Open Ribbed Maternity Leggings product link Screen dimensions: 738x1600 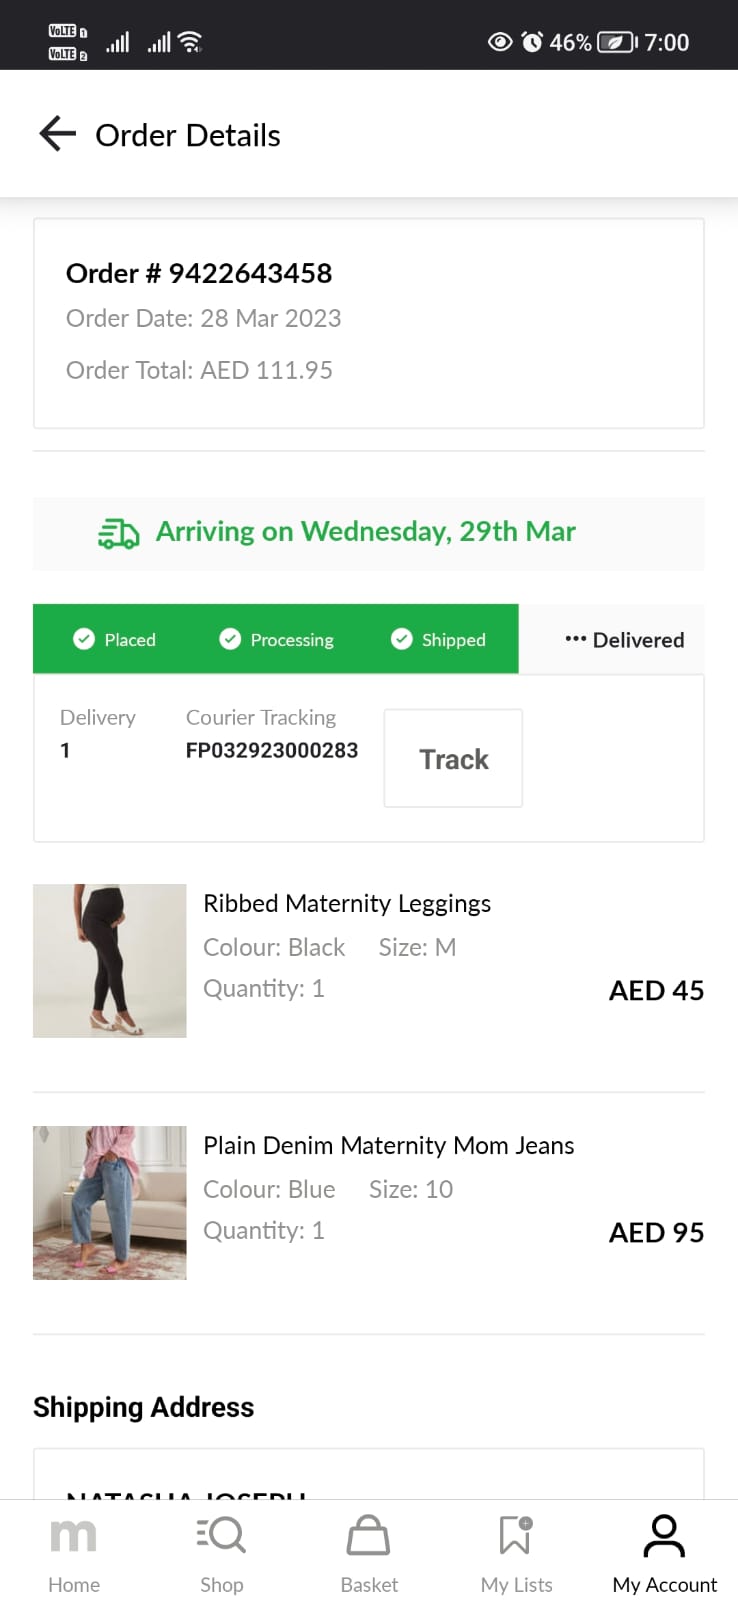tap(347, 904)
